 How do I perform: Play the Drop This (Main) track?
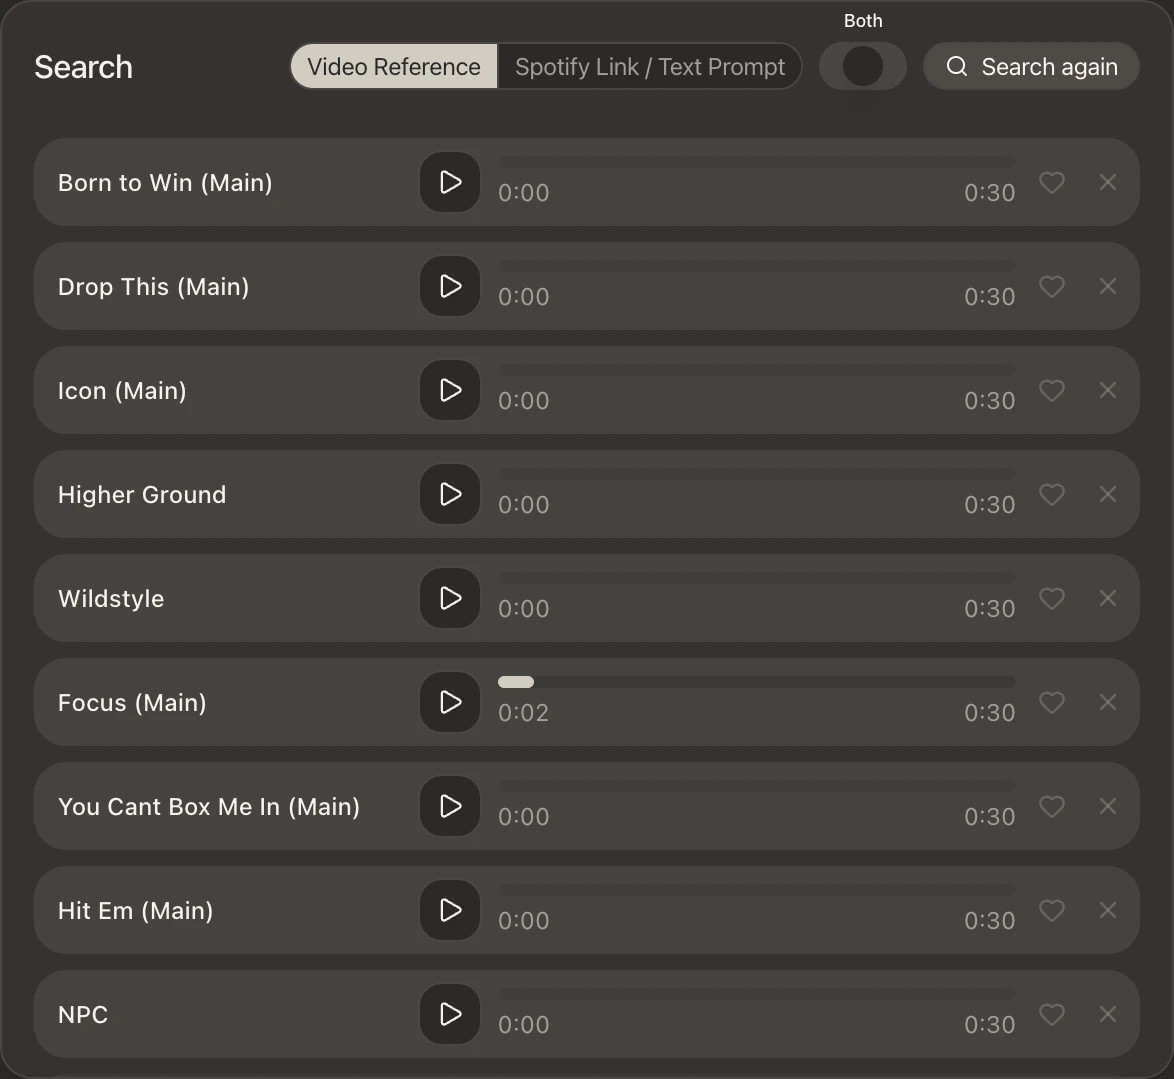click(450, 286)
